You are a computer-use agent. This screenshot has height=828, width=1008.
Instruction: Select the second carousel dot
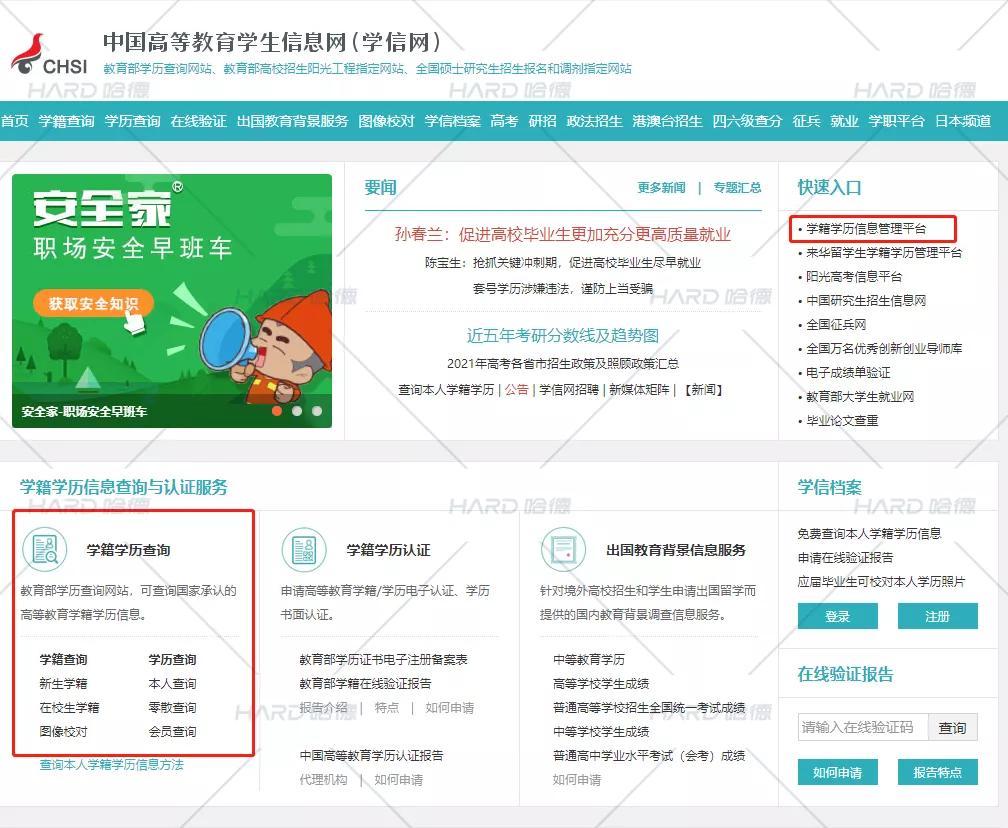[x=296, y=409]
